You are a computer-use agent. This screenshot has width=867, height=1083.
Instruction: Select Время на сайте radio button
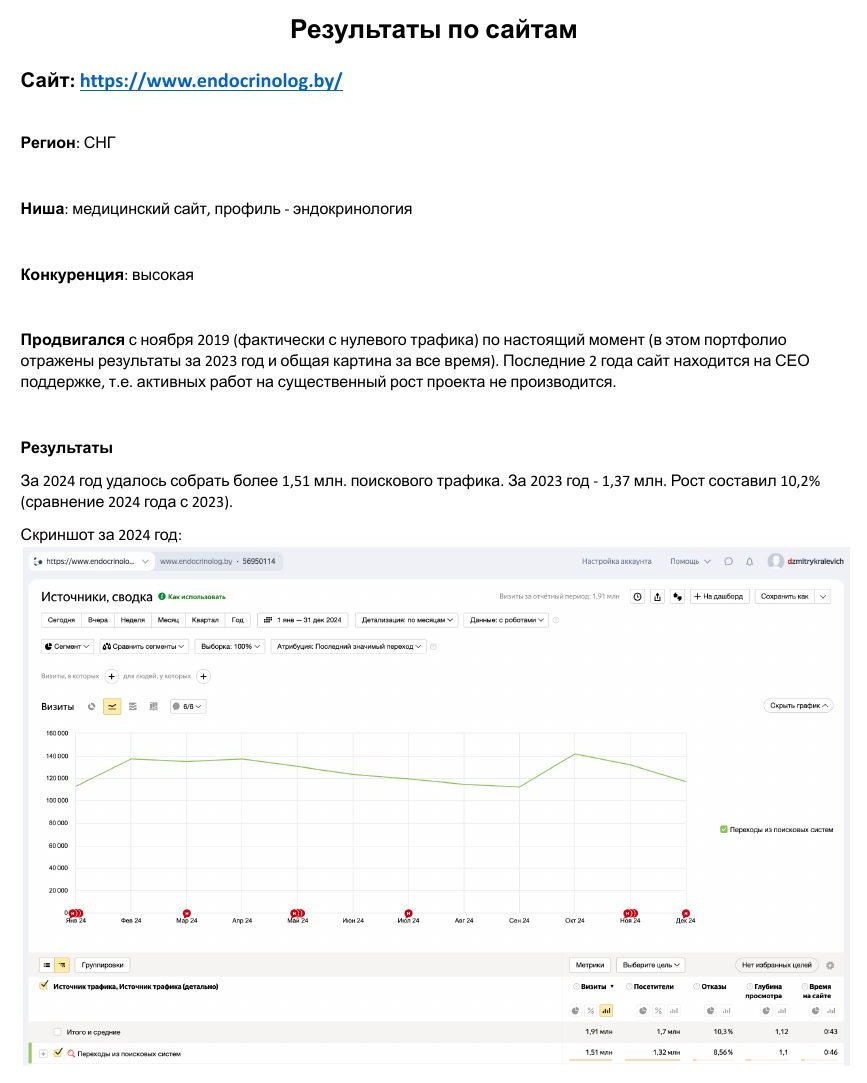pos(804,986)
